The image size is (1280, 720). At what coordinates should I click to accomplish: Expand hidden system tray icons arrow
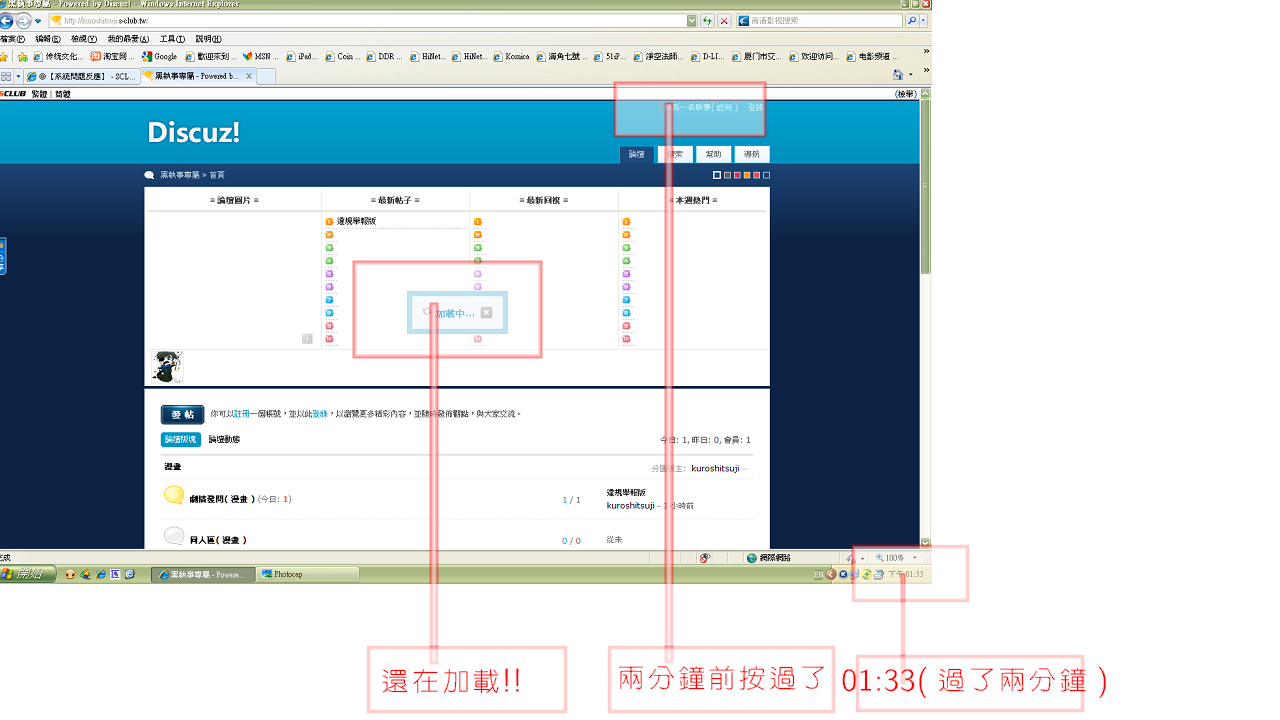click(831, 574)
